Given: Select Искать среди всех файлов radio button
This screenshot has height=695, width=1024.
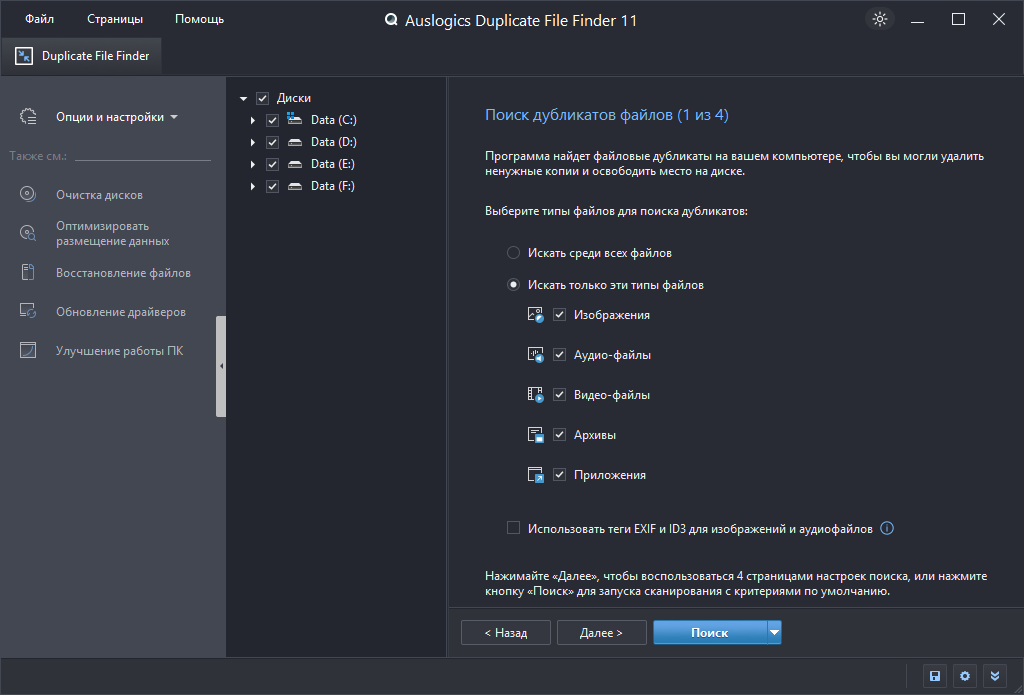Looking at the screenshot, I should (x=513, y=252).
